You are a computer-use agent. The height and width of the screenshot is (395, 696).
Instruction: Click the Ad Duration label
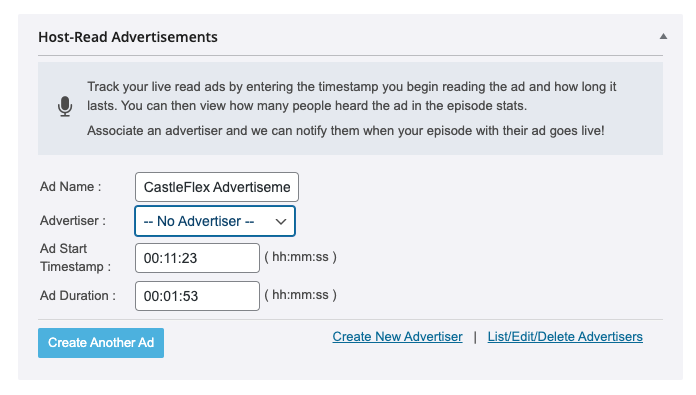[78, 296]
